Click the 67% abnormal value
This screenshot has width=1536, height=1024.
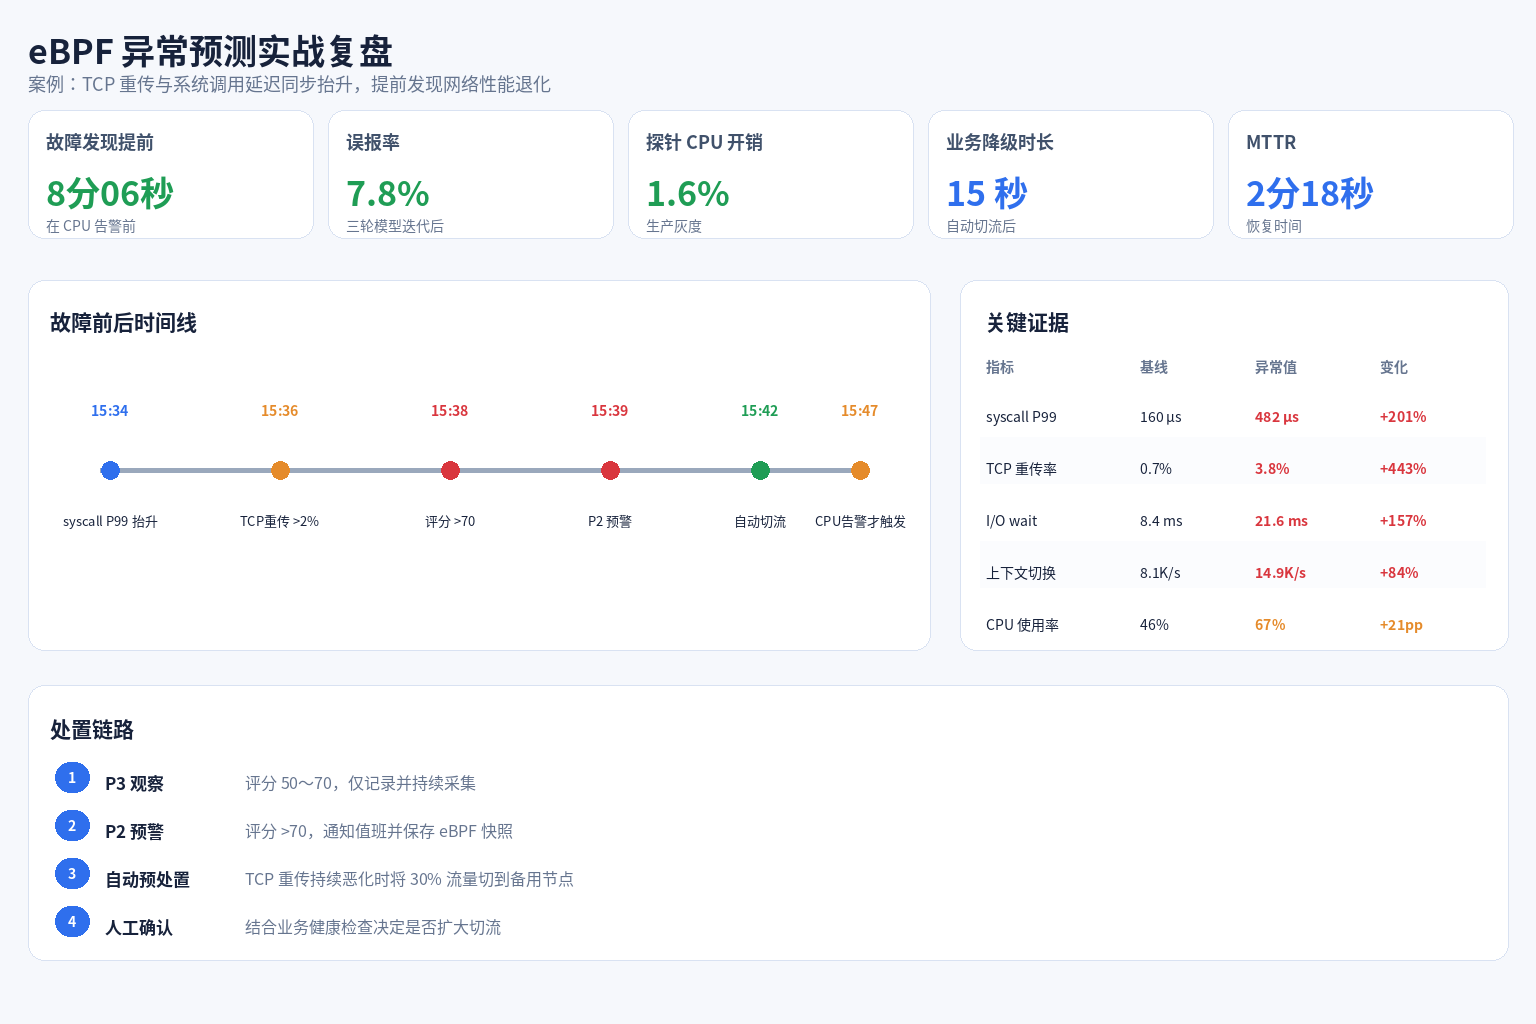(1270, 625)
